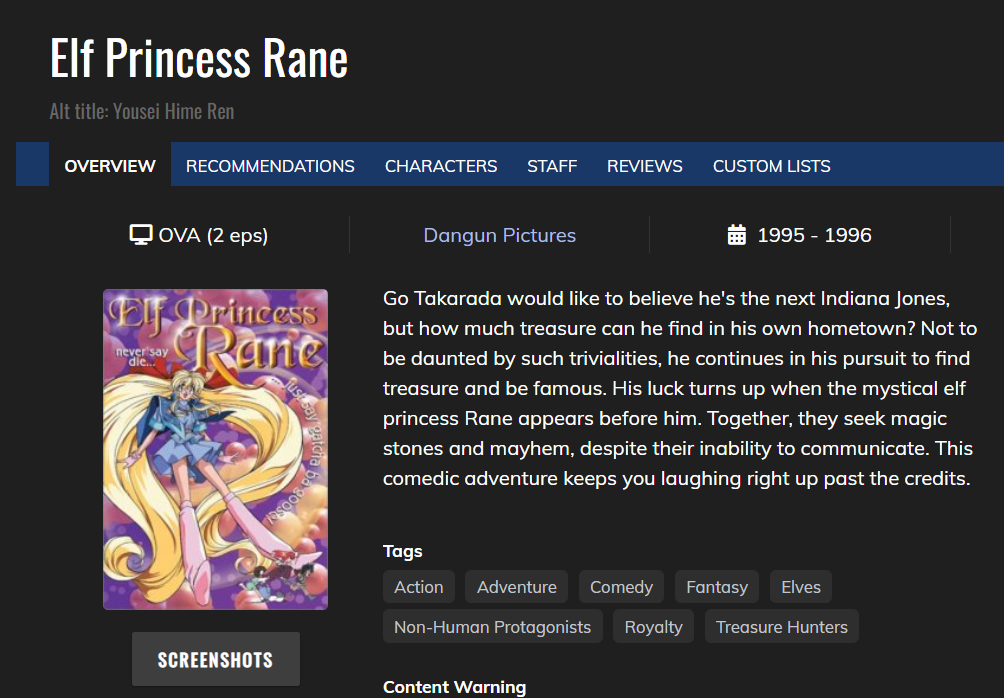Open the Dangun Pictures studio link
Viewport: 1004px width, 698px height.
point(500,235)
